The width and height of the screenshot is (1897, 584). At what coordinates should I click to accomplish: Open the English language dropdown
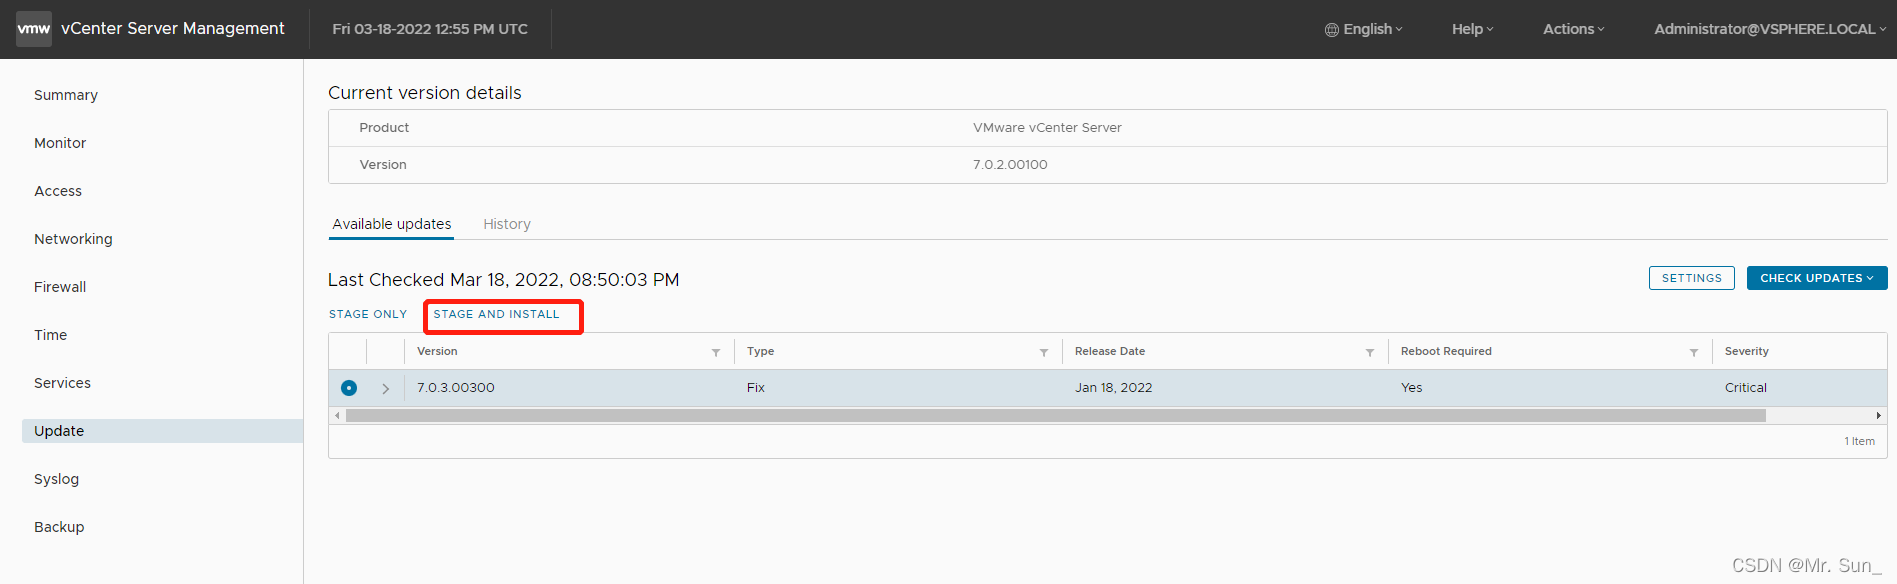tap(1364, 29)
